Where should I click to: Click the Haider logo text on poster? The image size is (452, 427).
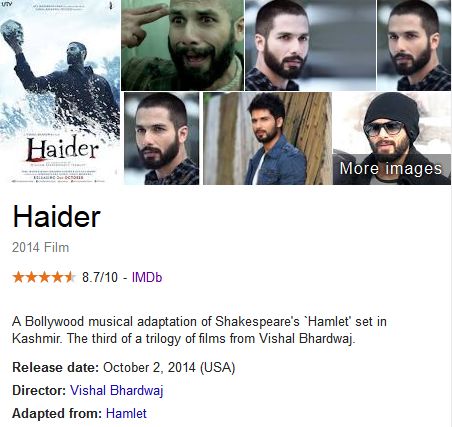63,148
